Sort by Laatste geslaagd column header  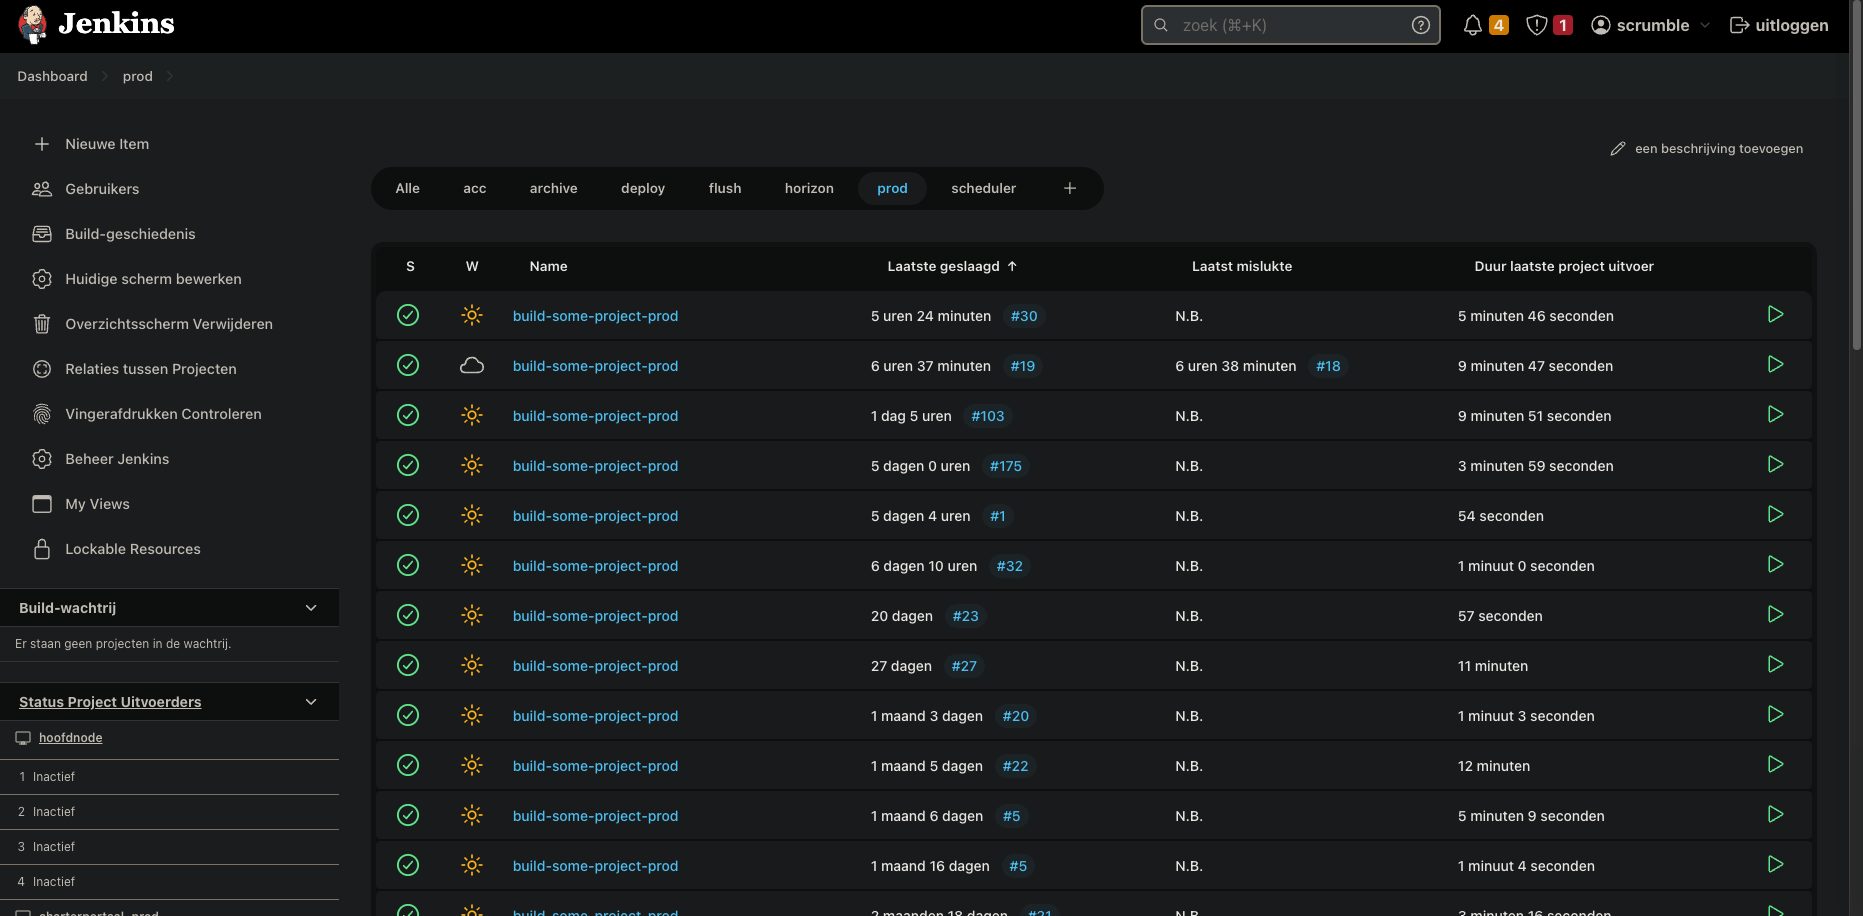[952, 266]
